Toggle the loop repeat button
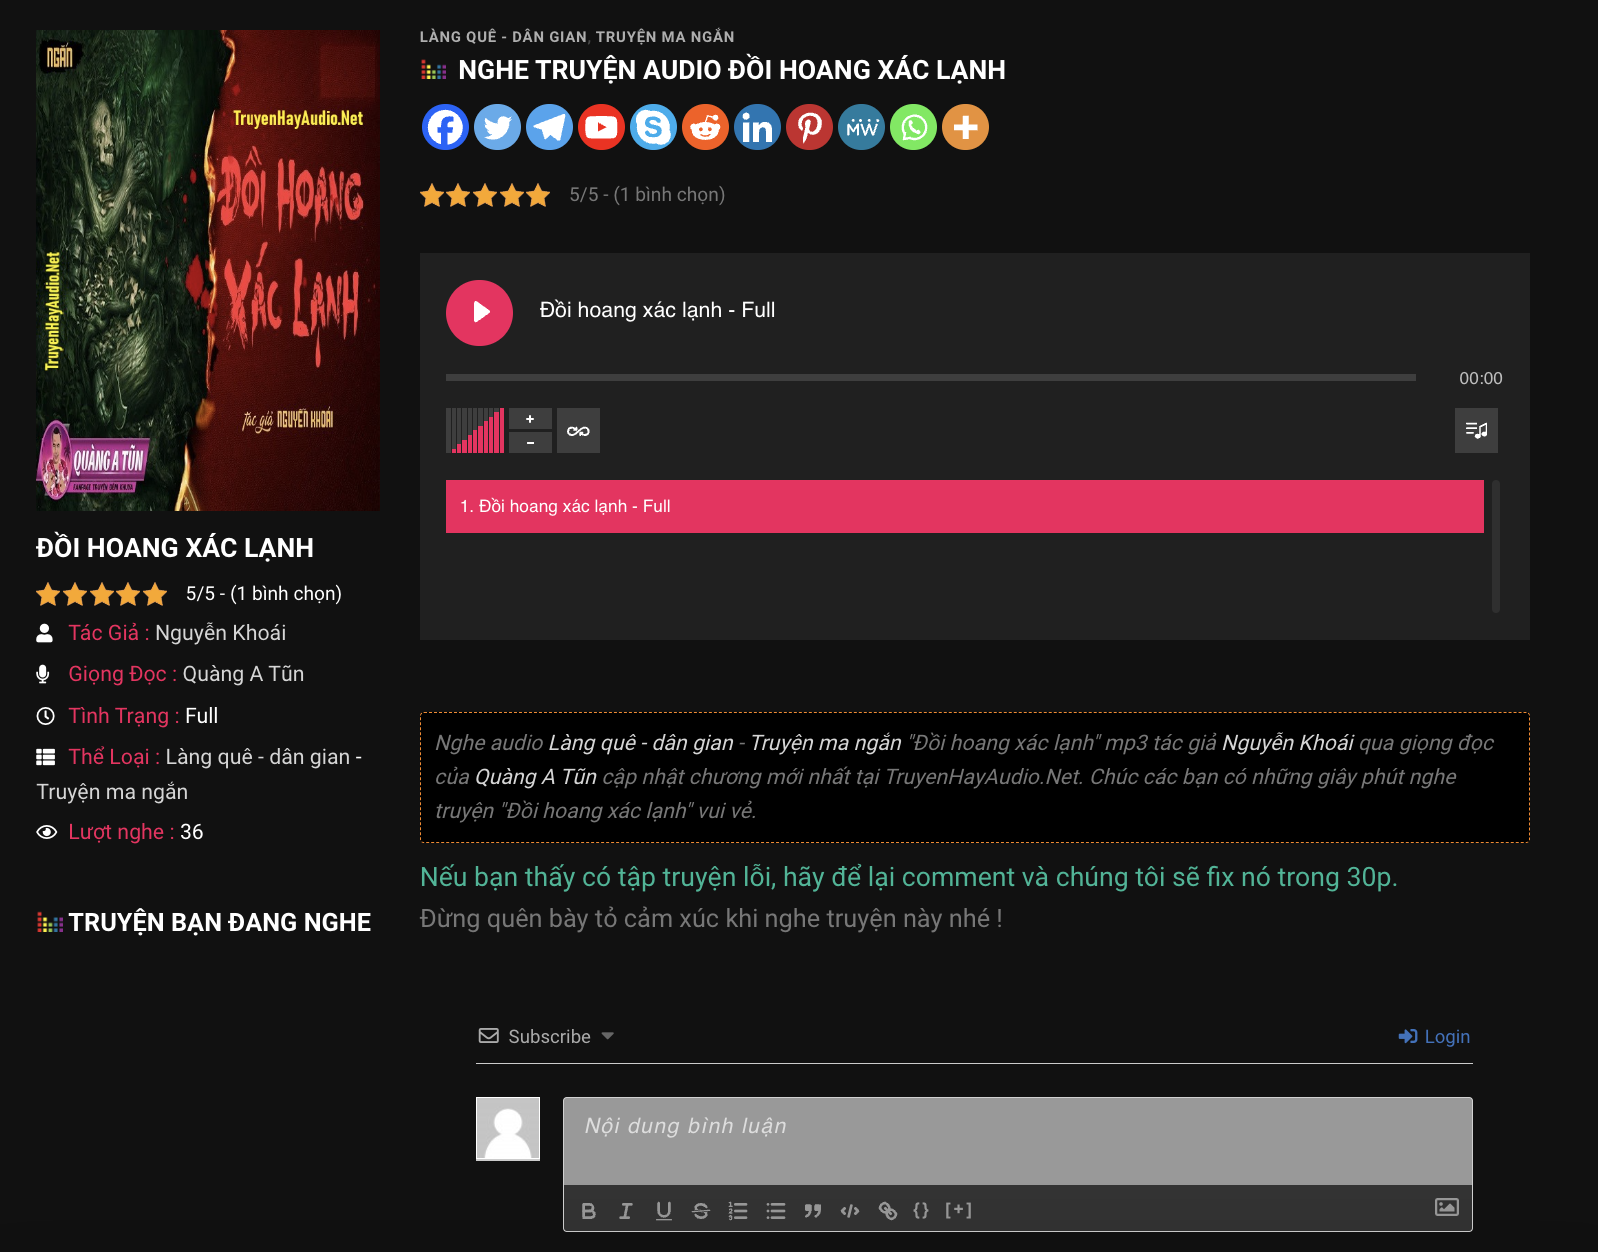1598x1252 pixels. 578,431
